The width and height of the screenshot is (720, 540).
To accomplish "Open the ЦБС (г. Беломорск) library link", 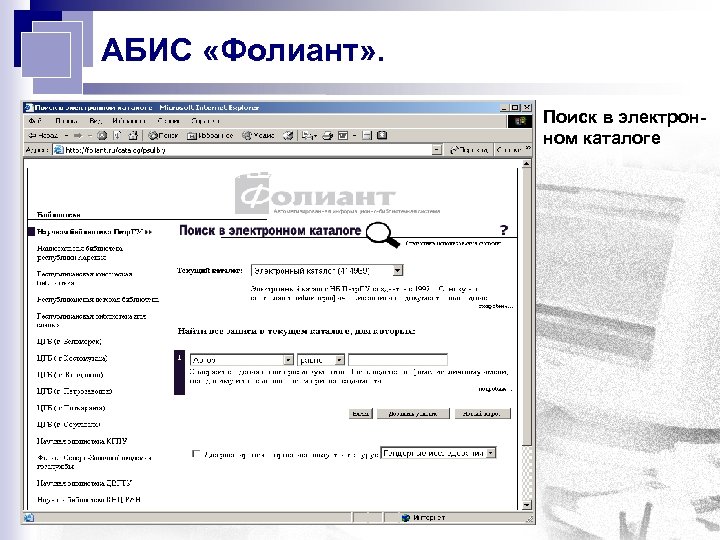I will (x=69, y=342).
